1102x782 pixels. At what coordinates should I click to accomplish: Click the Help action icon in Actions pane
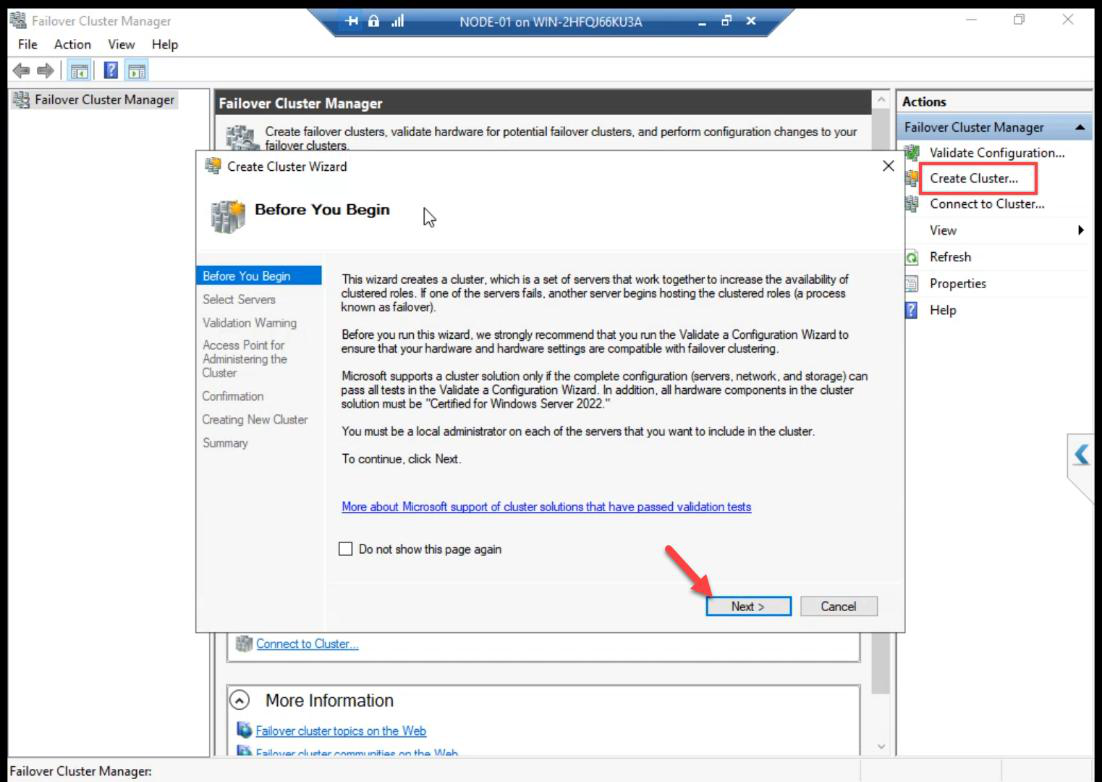pos(912,310)
